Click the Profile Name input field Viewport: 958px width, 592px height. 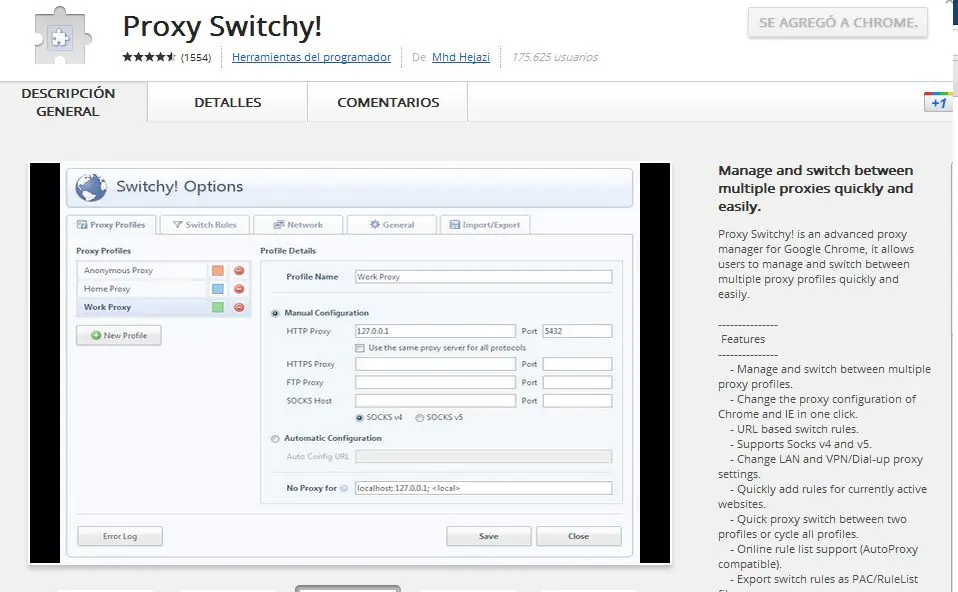(x=483, y=277)
